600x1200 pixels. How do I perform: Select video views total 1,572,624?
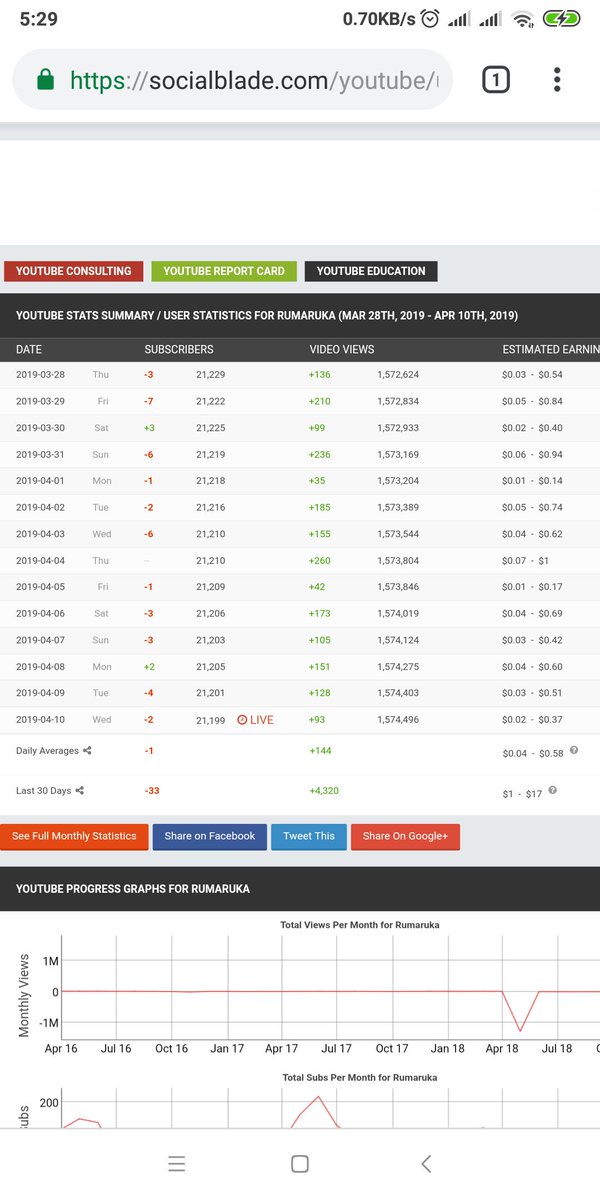tap(398, 375)
